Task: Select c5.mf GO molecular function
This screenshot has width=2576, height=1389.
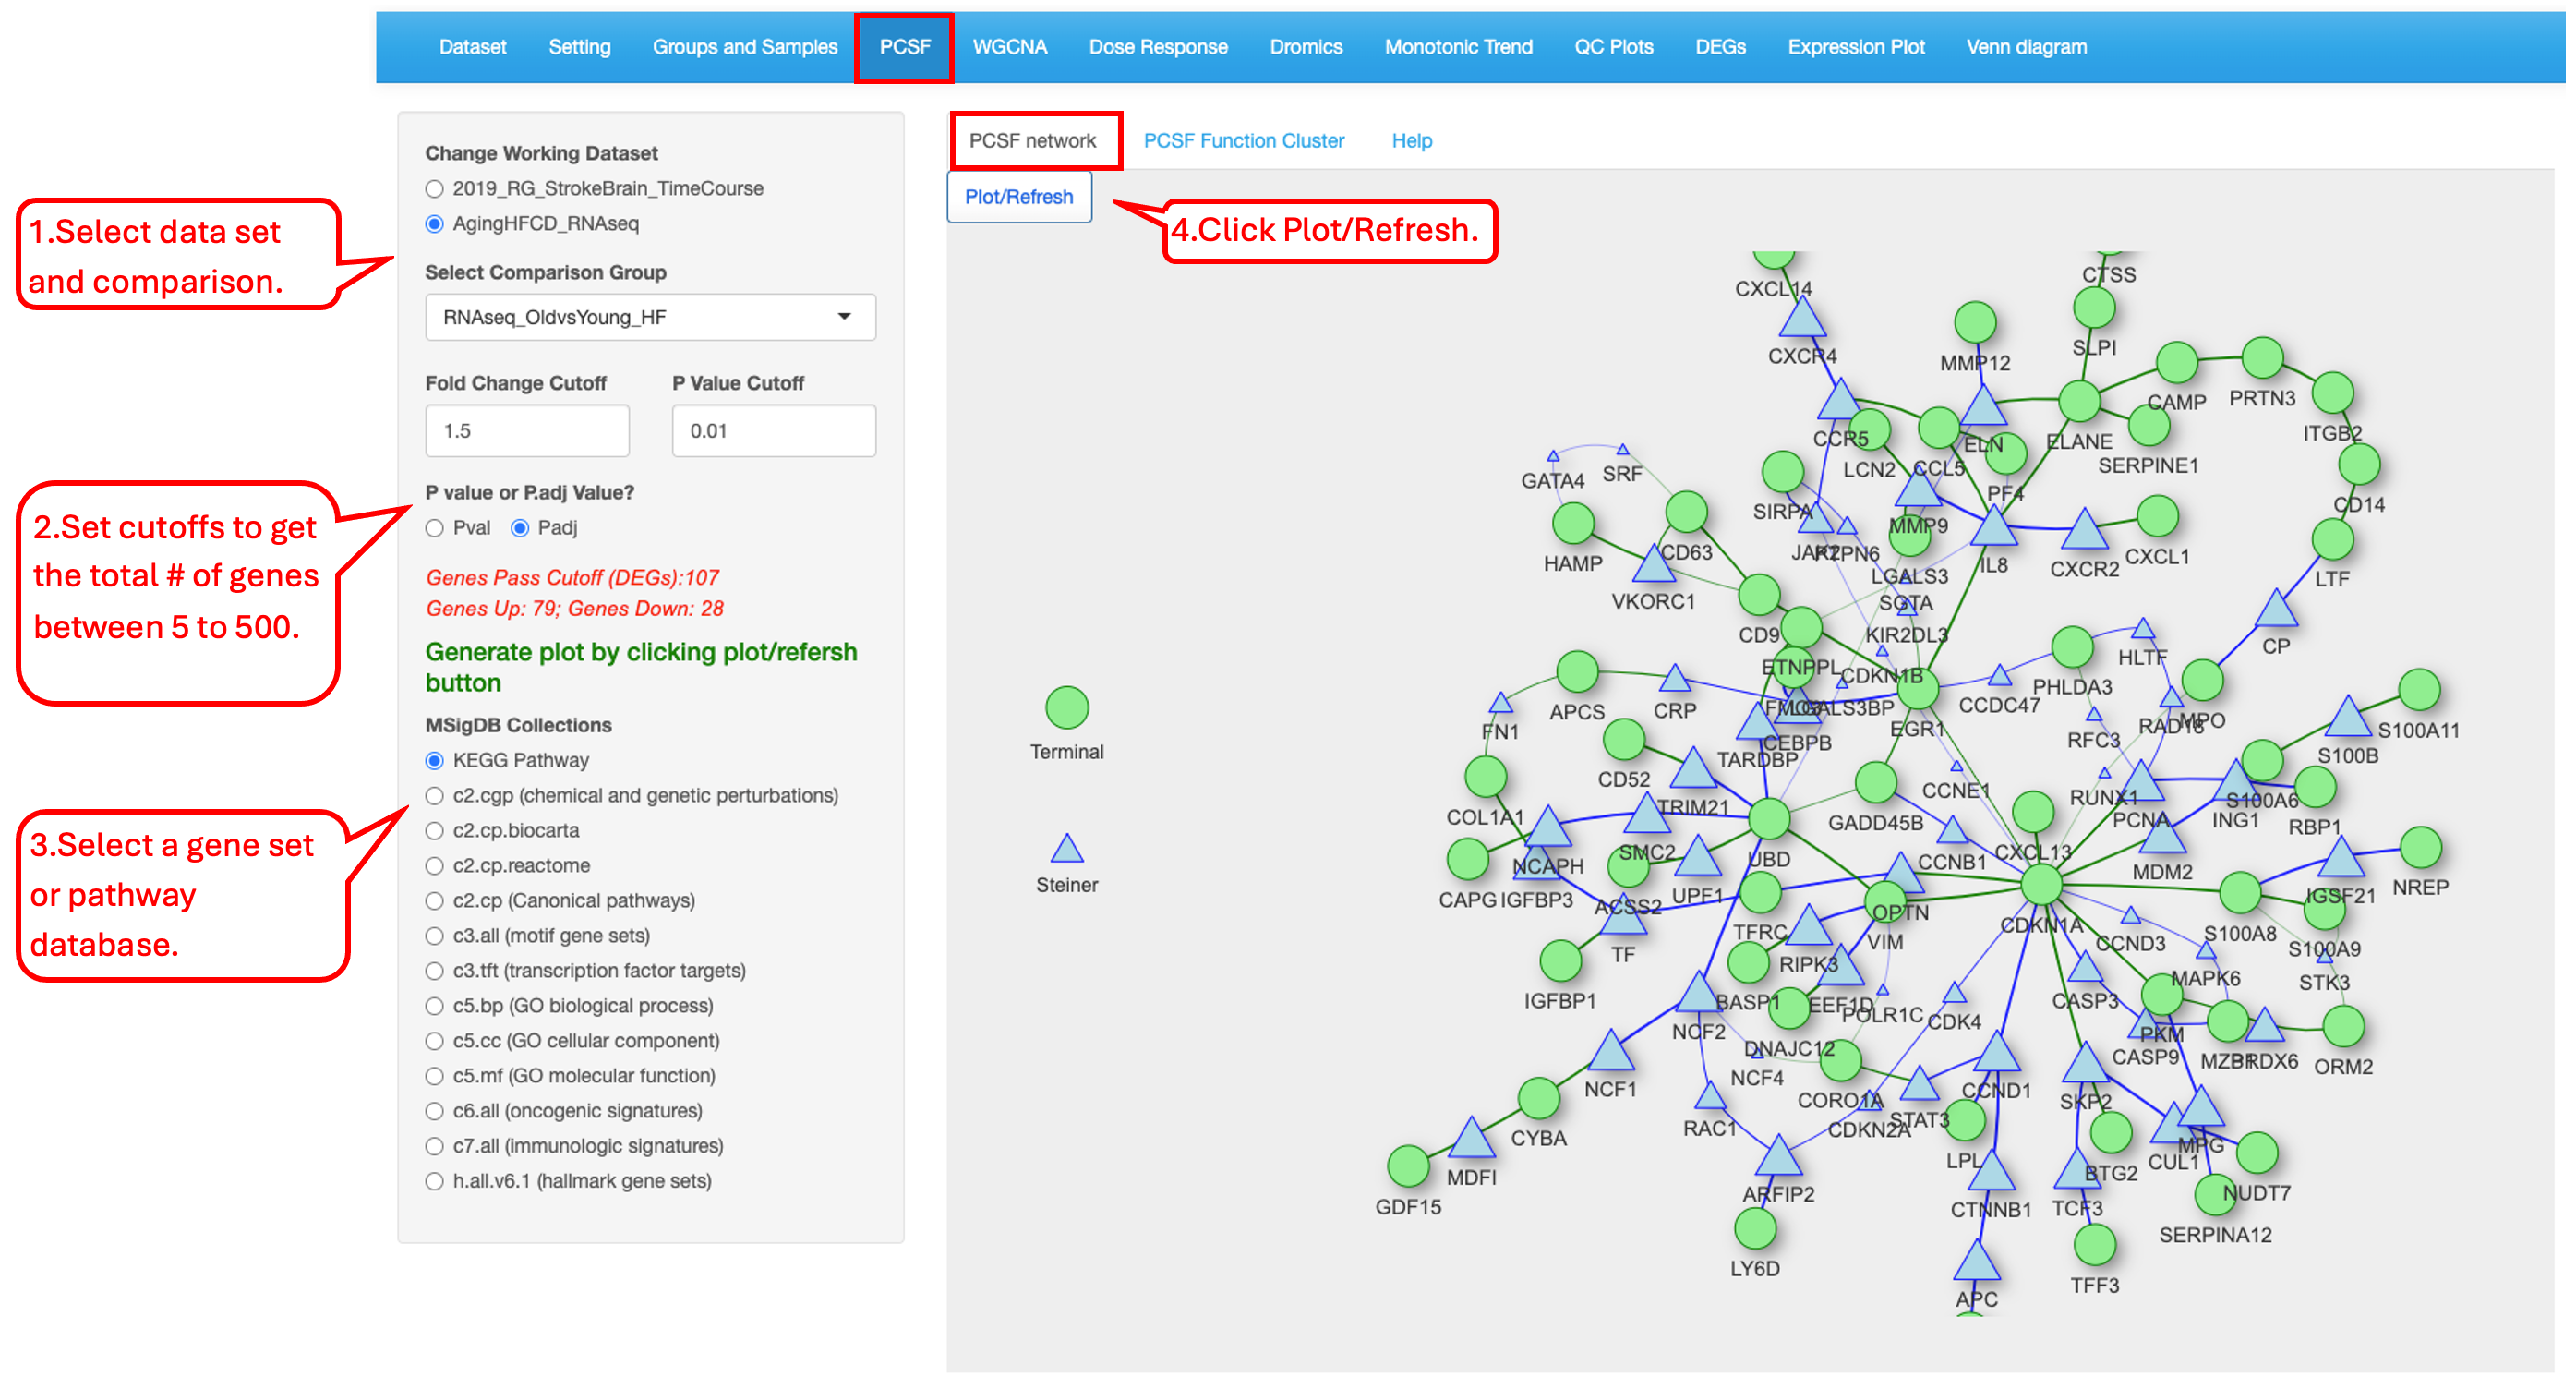Action: tap(434, 1076)
